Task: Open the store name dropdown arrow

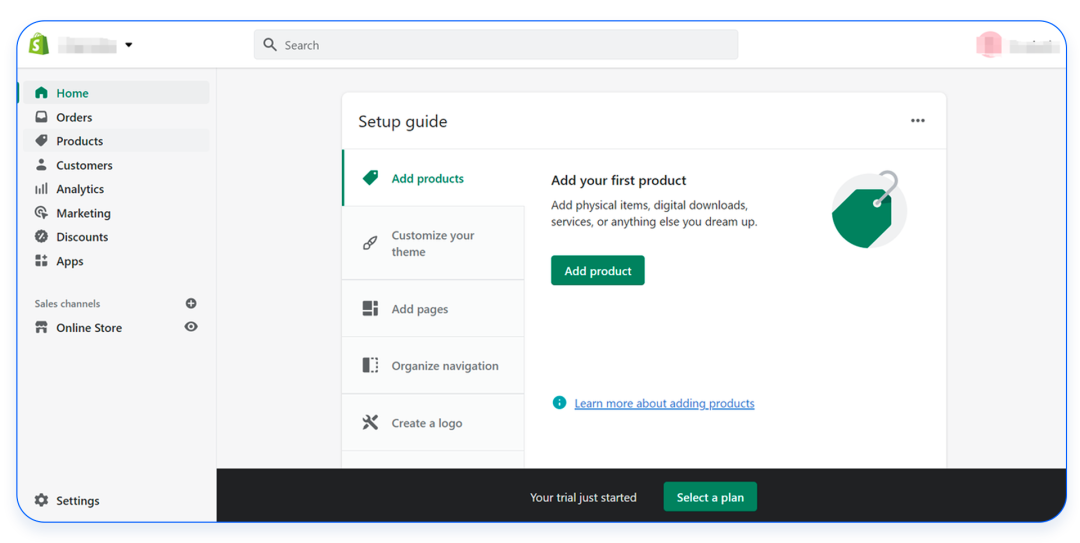Action: 129,45
